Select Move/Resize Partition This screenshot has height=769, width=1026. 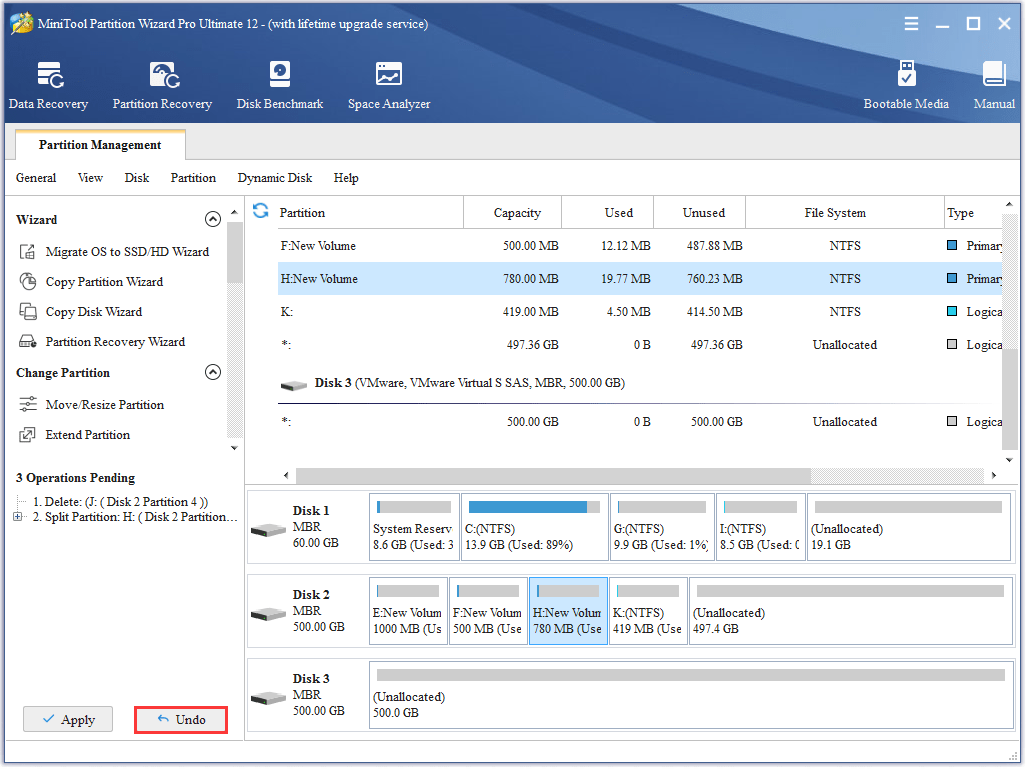[x=106, y=404]
